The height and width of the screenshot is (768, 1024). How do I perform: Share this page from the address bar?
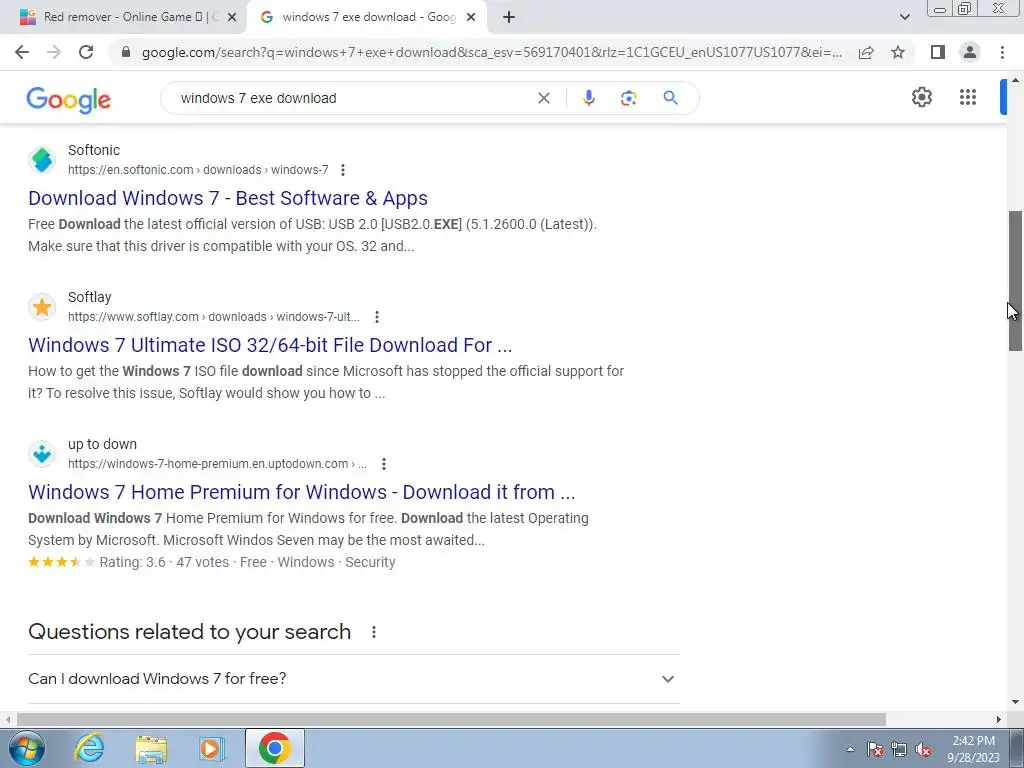coord(866,52)
